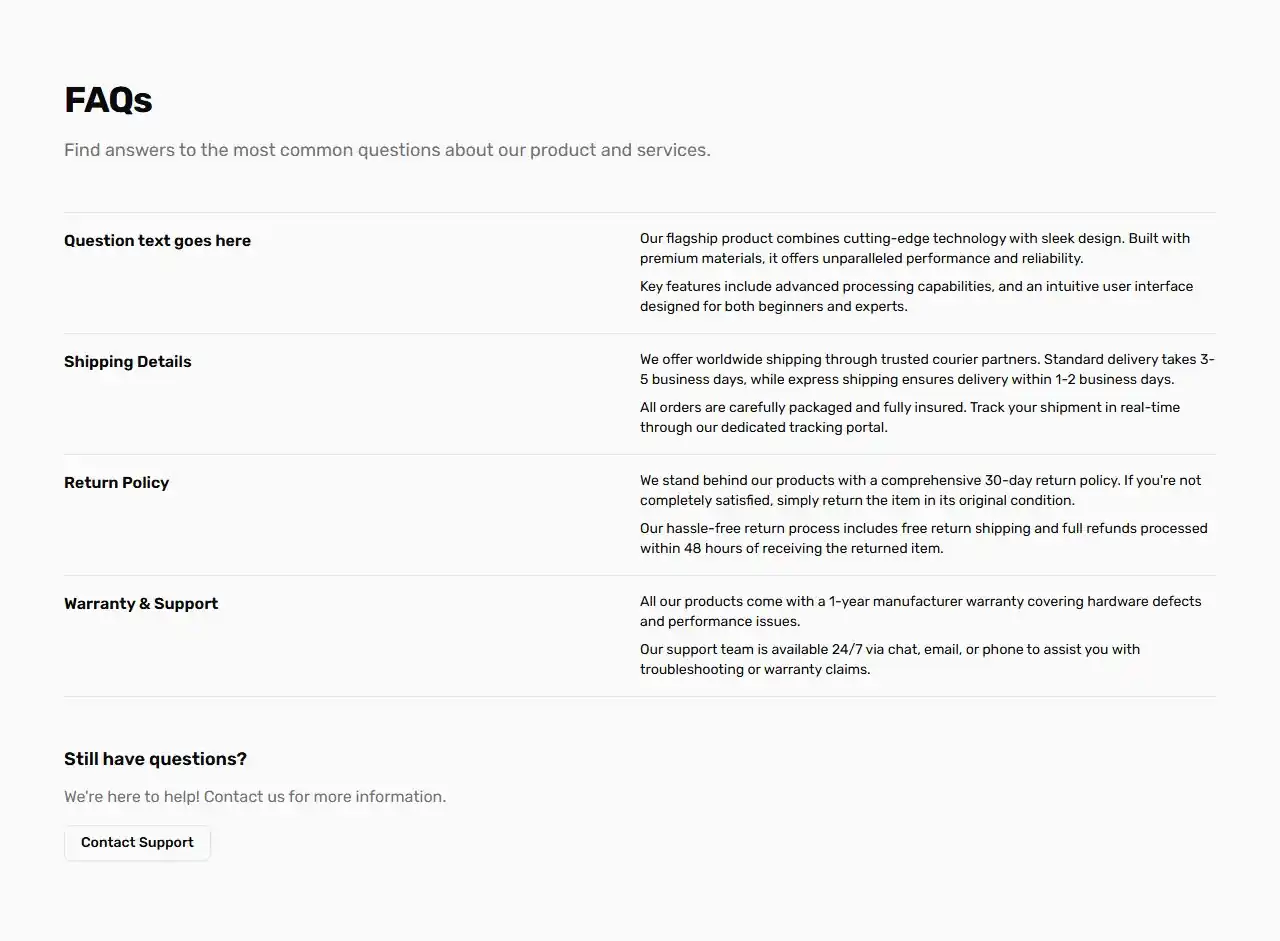Click the Contact Support button
The width and height of the screenshot is (1280, 941).
coord(137,842)
